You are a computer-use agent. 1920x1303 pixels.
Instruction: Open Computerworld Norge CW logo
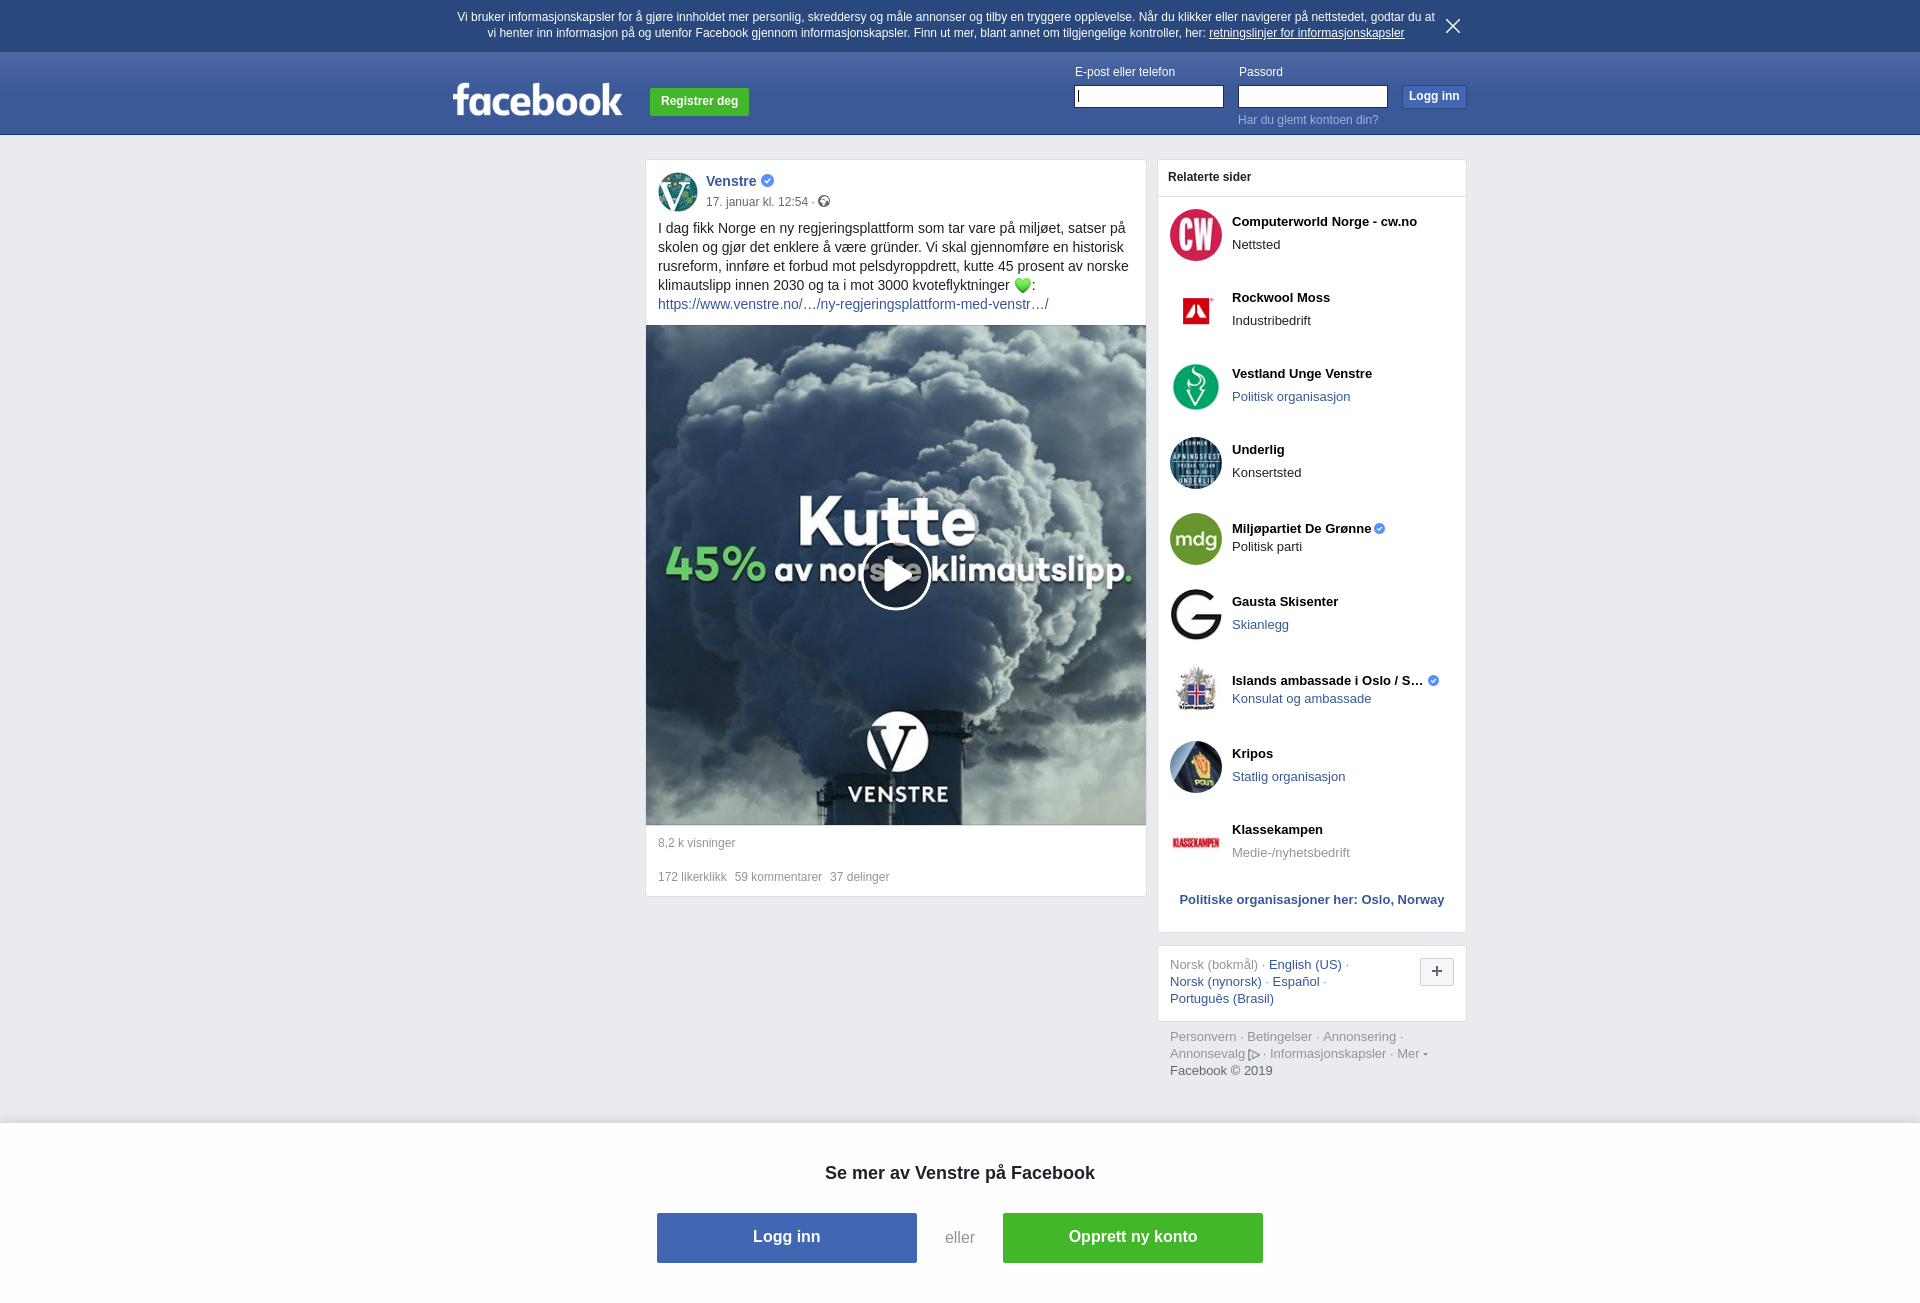point(1196,235)
